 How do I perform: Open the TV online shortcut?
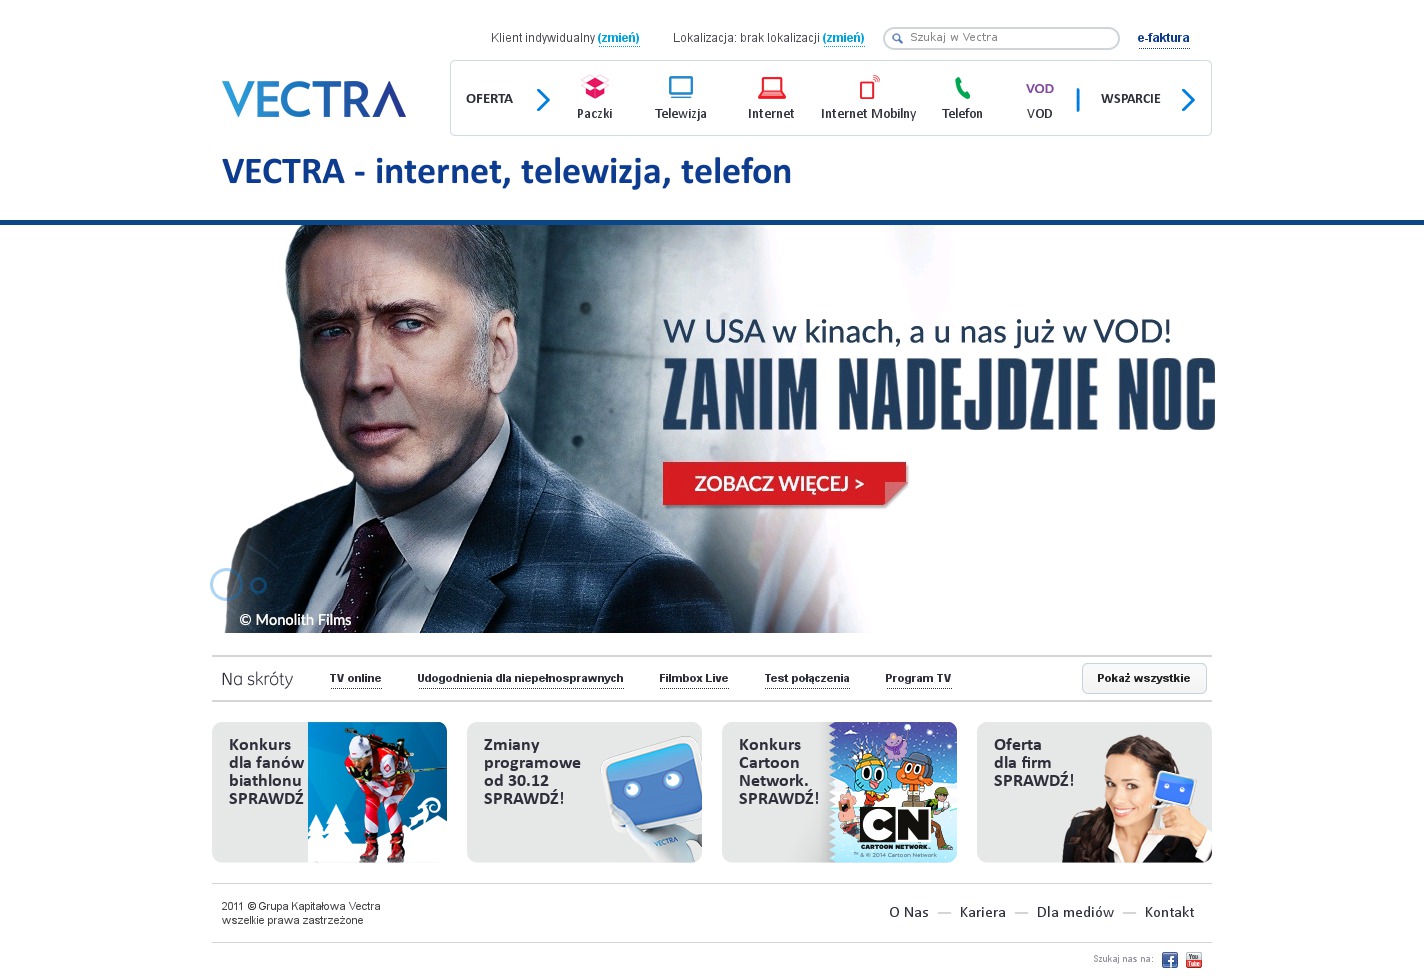[355, 678]
